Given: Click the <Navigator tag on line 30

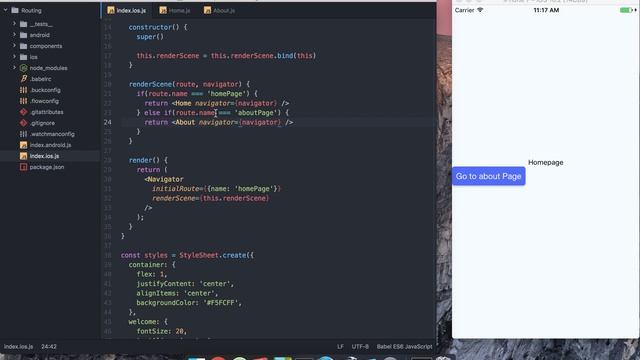Looking at the screenshot, I should (164, 179).
